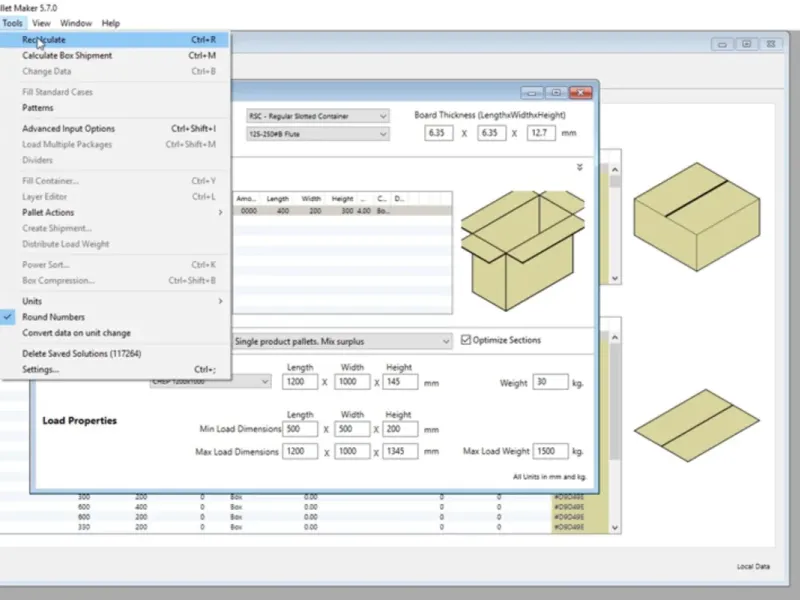Maximize the input dialog window

coord(556,93)
